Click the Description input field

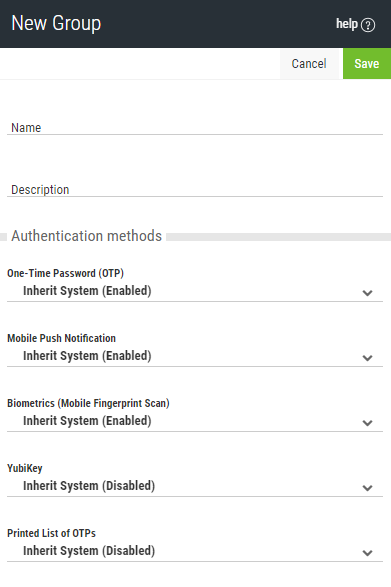click(195, 189)
